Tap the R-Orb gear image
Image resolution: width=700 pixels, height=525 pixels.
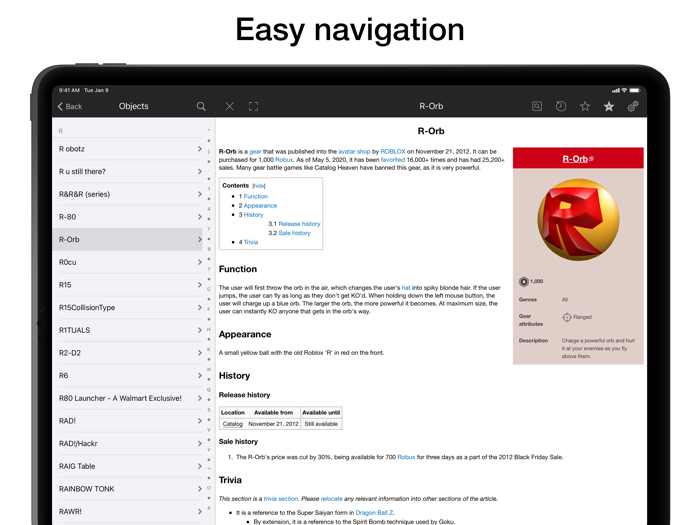point(578,220)
